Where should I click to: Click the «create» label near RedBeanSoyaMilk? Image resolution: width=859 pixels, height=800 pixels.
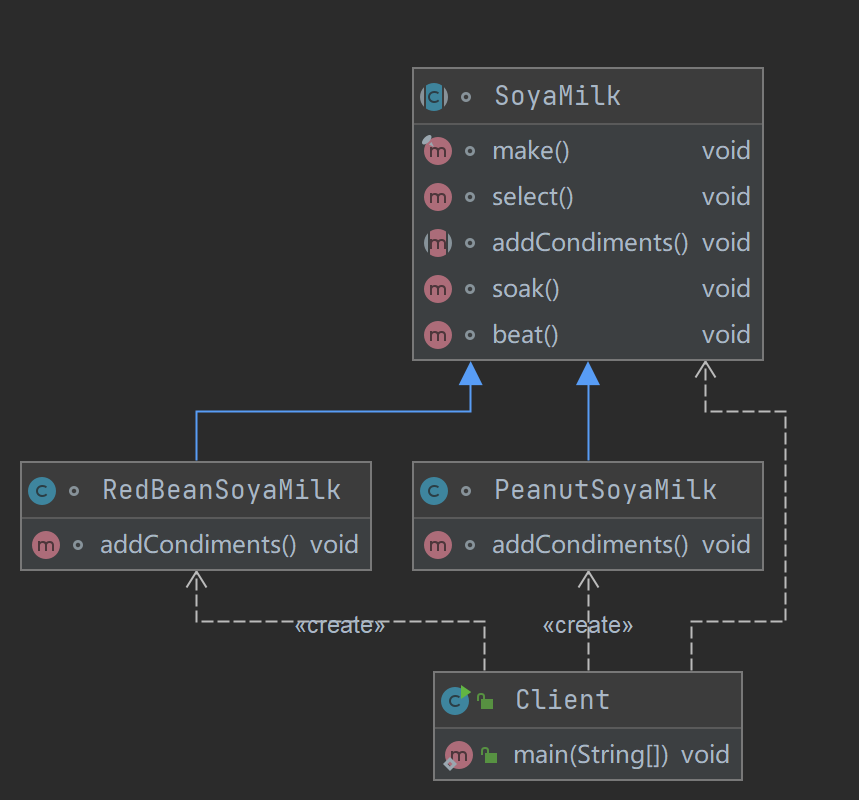[x=340, y=626]
